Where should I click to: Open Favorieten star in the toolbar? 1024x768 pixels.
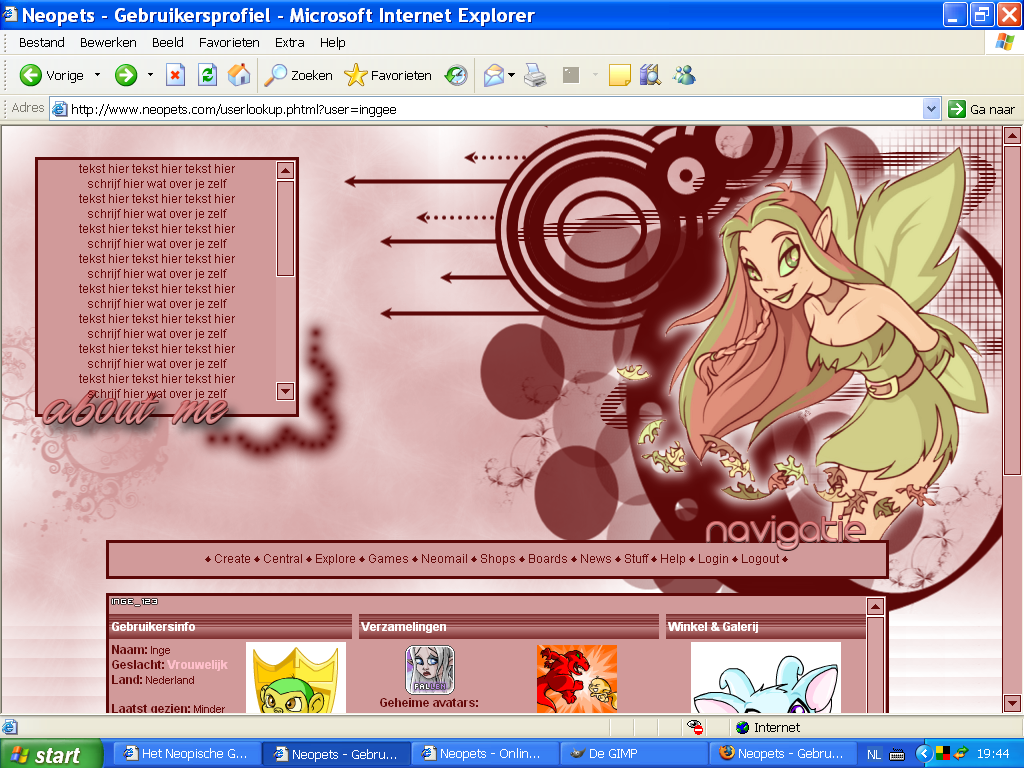tap(388, 75)
